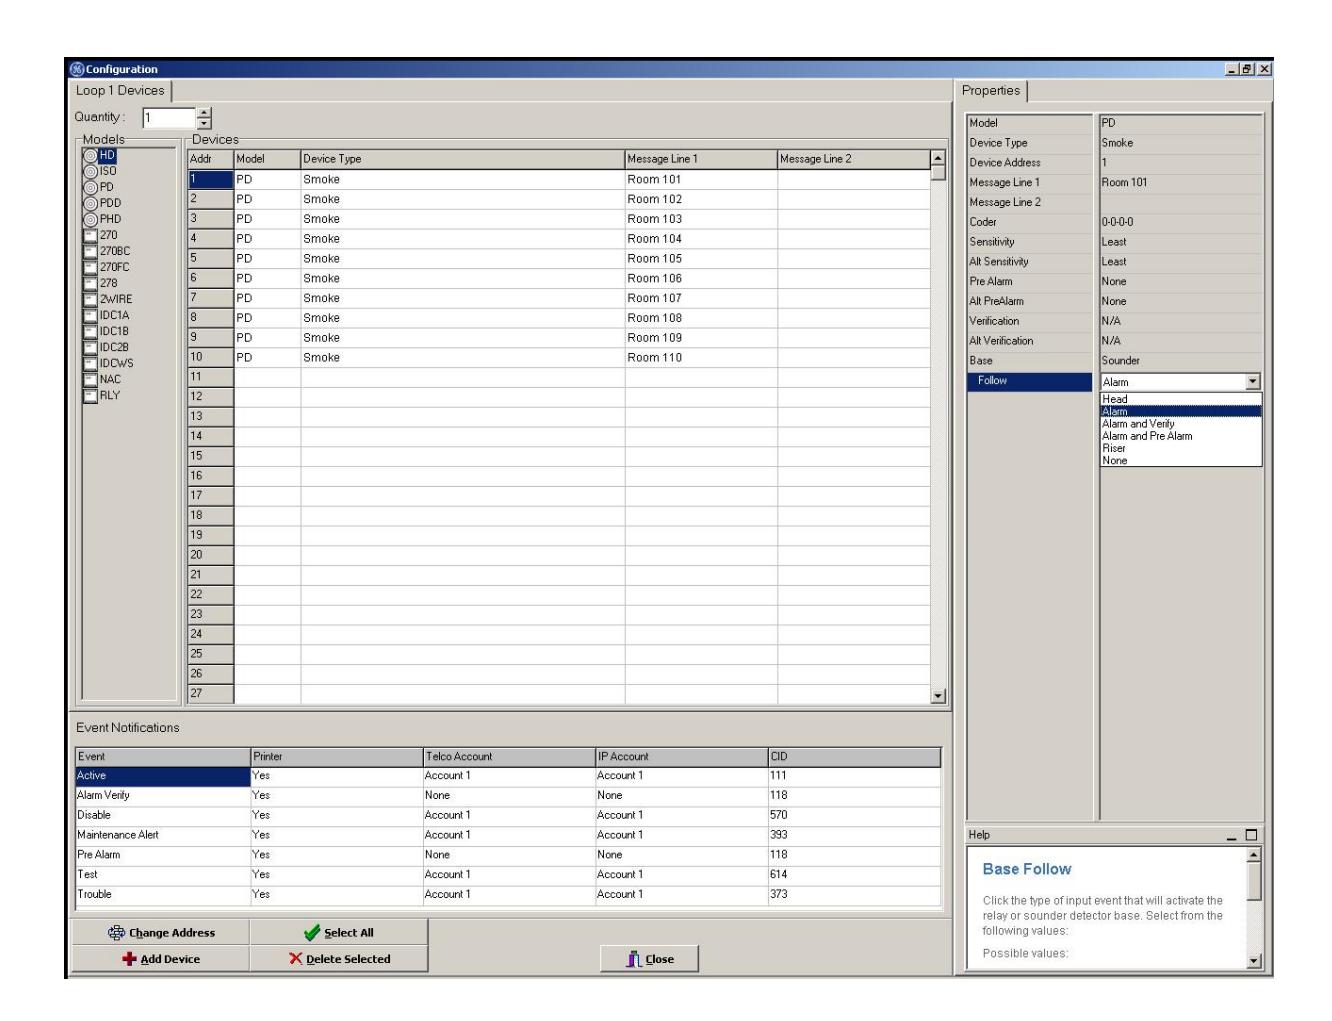This screenshot has width=1332, height=1021.
Task: Select the IDC1B module icon
Action: tap(90, 331)
